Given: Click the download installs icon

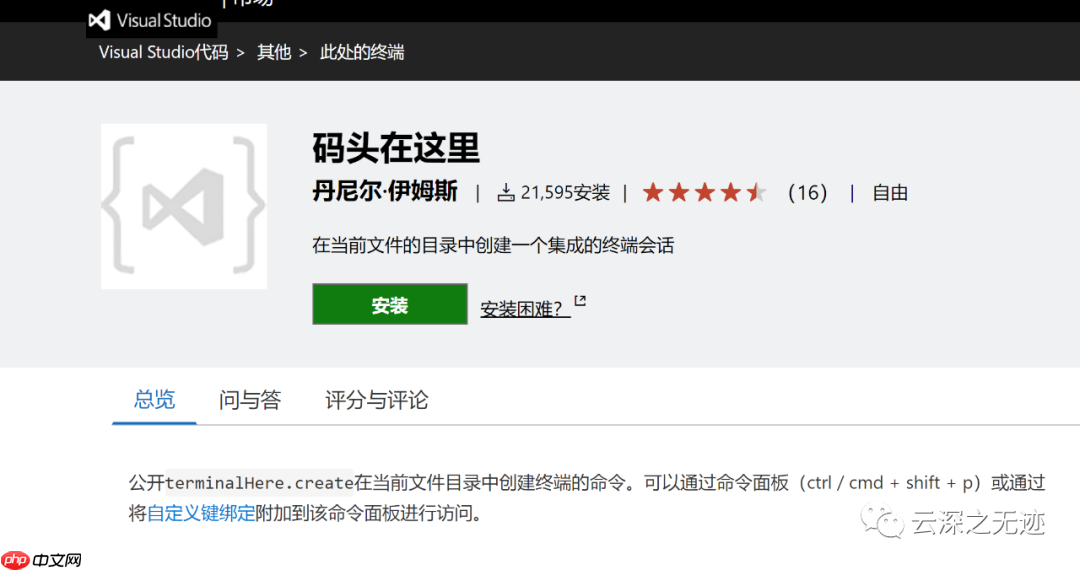Looking at the screenshot, I should 506,193.
